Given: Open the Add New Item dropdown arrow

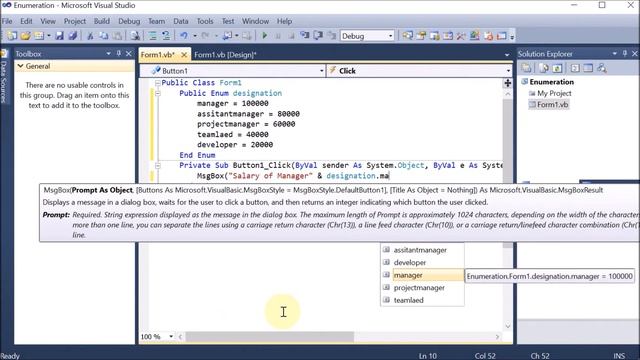Looking at the screenshot, I should tap(49, 36).
